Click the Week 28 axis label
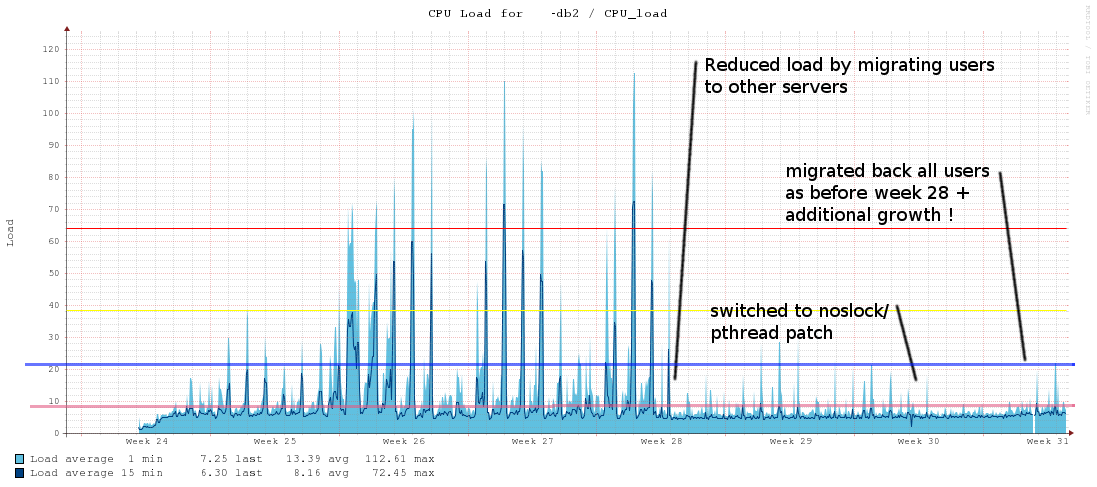Viewport: 1097px width, 487px height. point(661,441)
